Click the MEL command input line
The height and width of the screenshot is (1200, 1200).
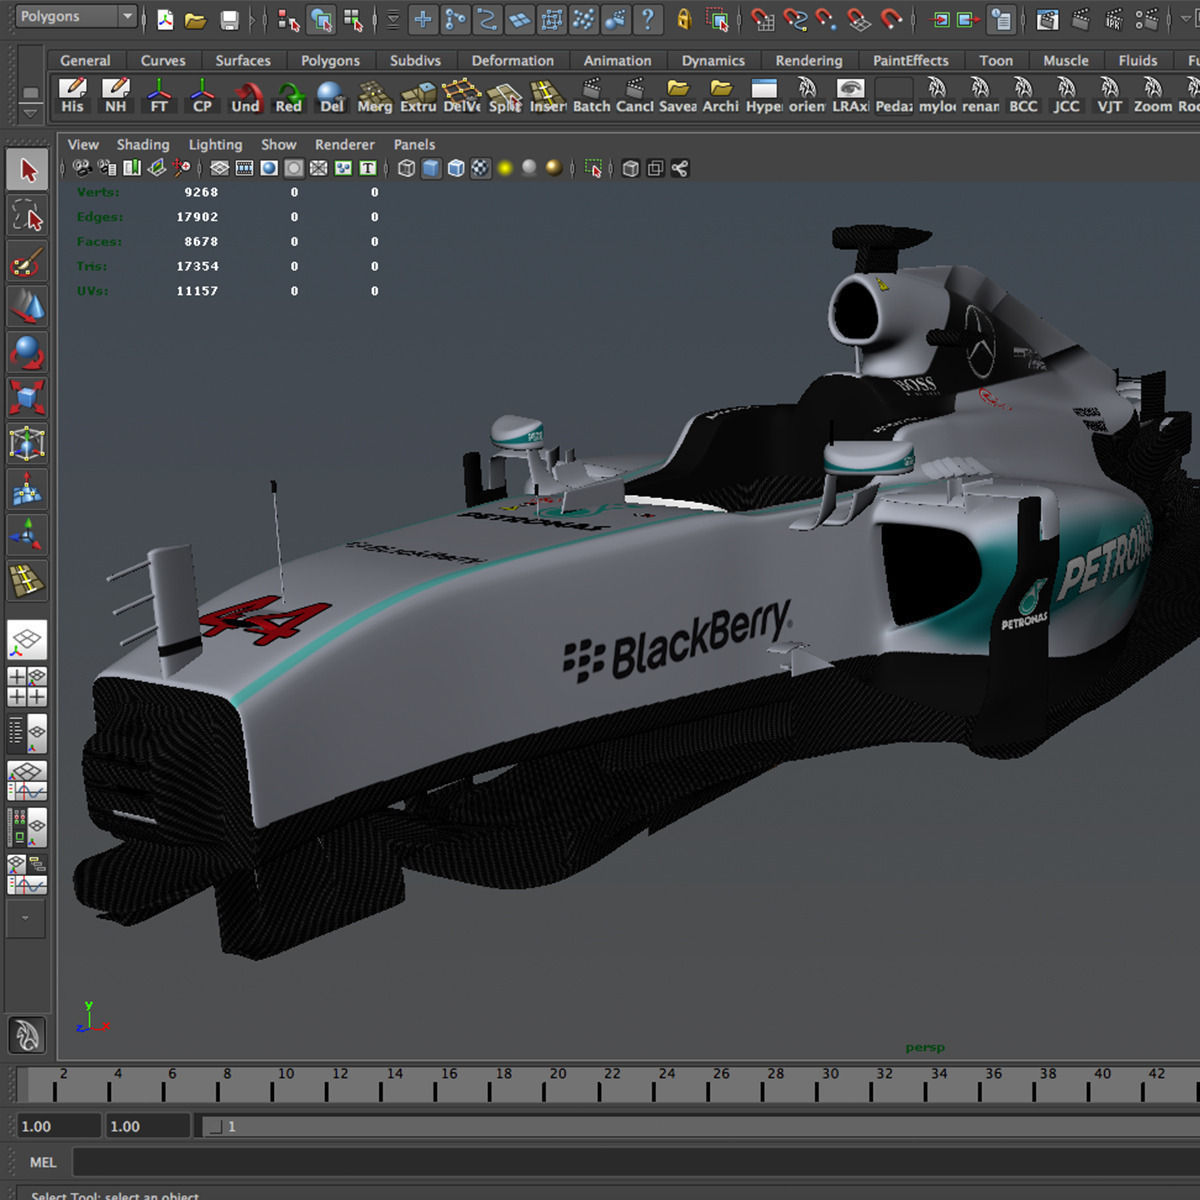[636, 1162]
